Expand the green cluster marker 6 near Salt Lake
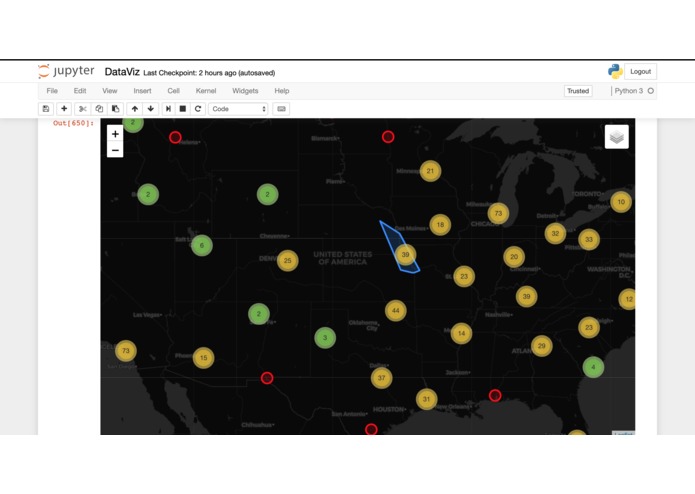The height and width of the screenshot is (494, 695). [x=202, y=245]
